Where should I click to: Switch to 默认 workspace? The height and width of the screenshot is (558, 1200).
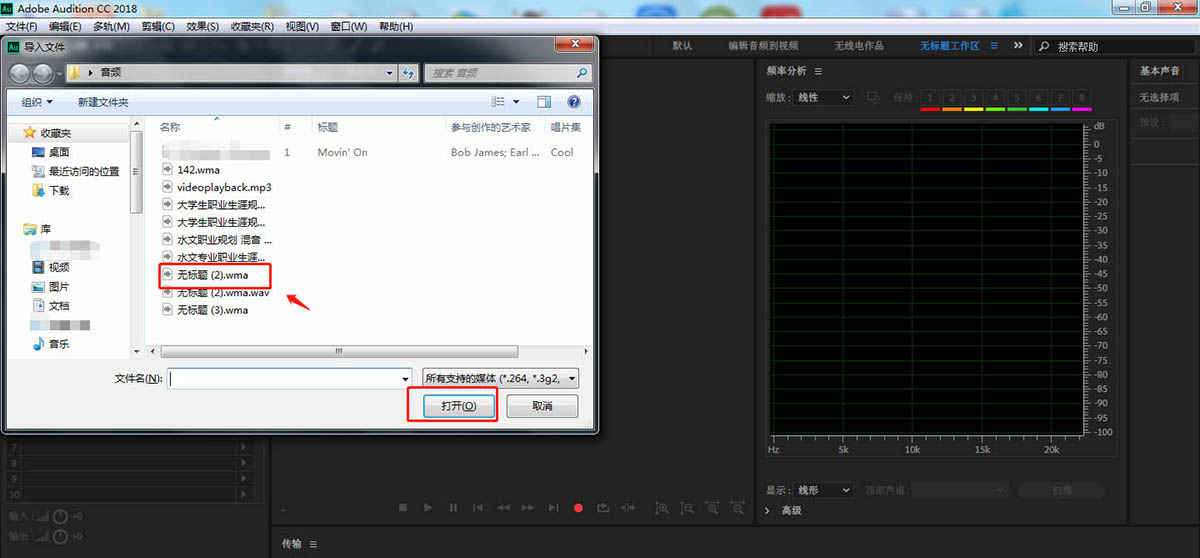[682, 46]
